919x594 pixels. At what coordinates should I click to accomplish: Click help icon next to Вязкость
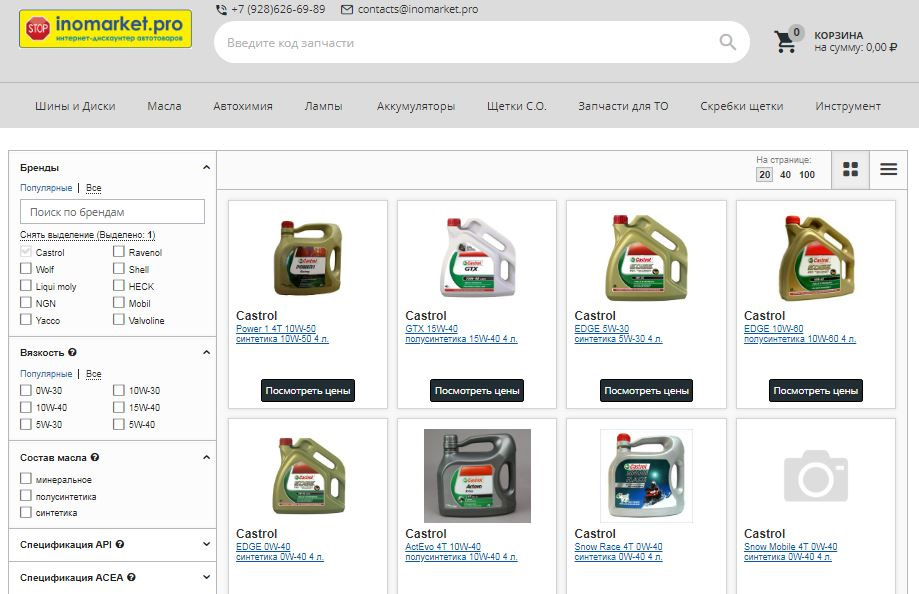(x=72, y=352)
